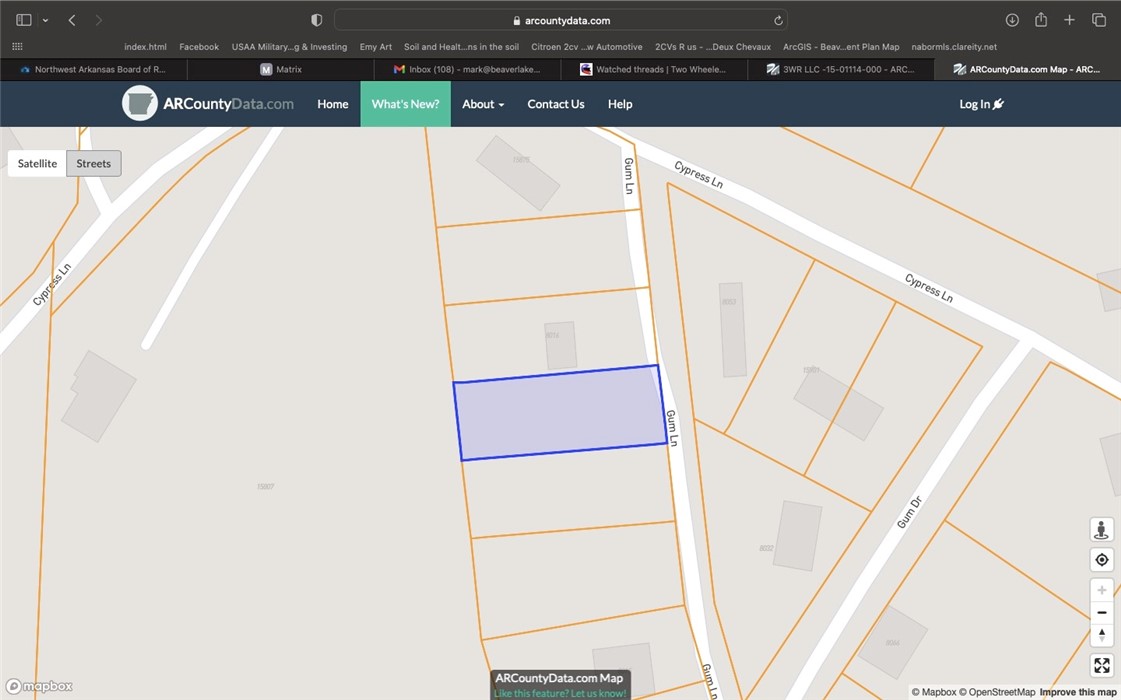Image resolution: width=1121 pixels, height=700 pixels.
Task: Select the highlighted blue parcel
Action: coord(559,412)
